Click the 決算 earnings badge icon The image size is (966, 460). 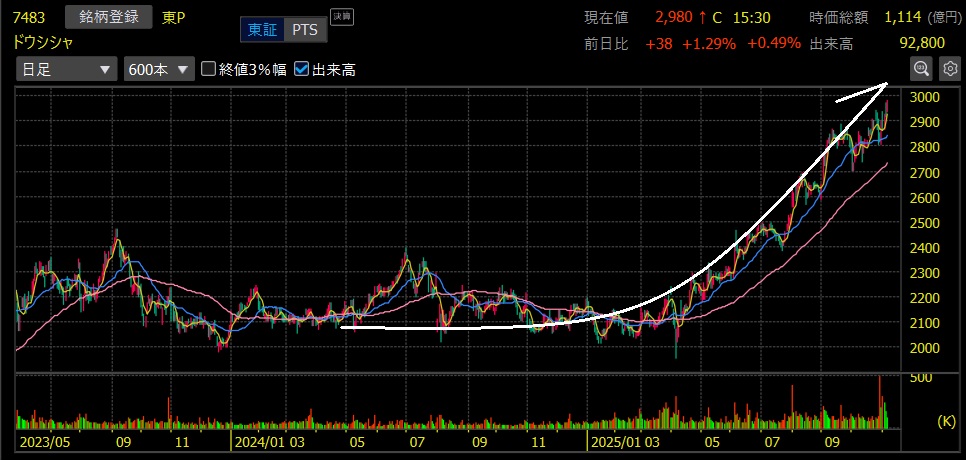(341, 17)
